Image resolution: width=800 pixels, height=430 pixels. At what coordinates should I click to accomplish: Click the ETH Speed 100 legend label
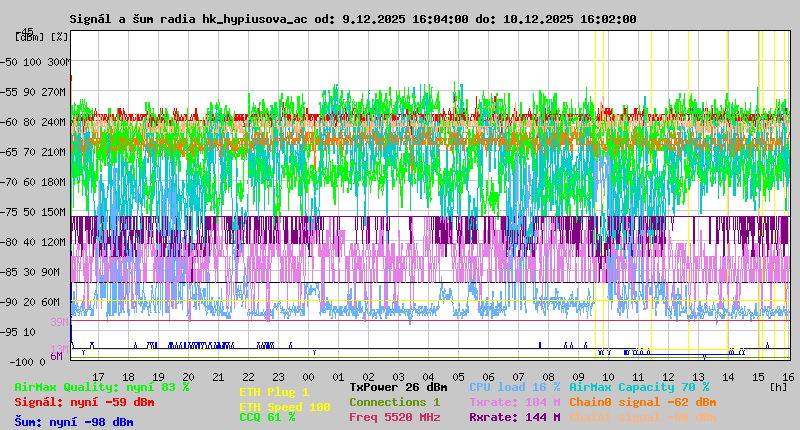click(x=284, y=407)
